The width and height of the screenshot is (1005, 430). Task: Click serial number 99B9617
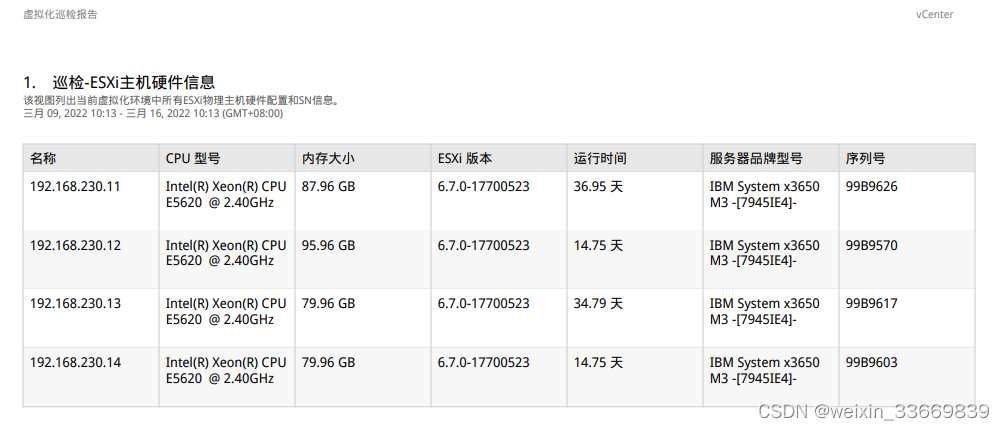872,304
